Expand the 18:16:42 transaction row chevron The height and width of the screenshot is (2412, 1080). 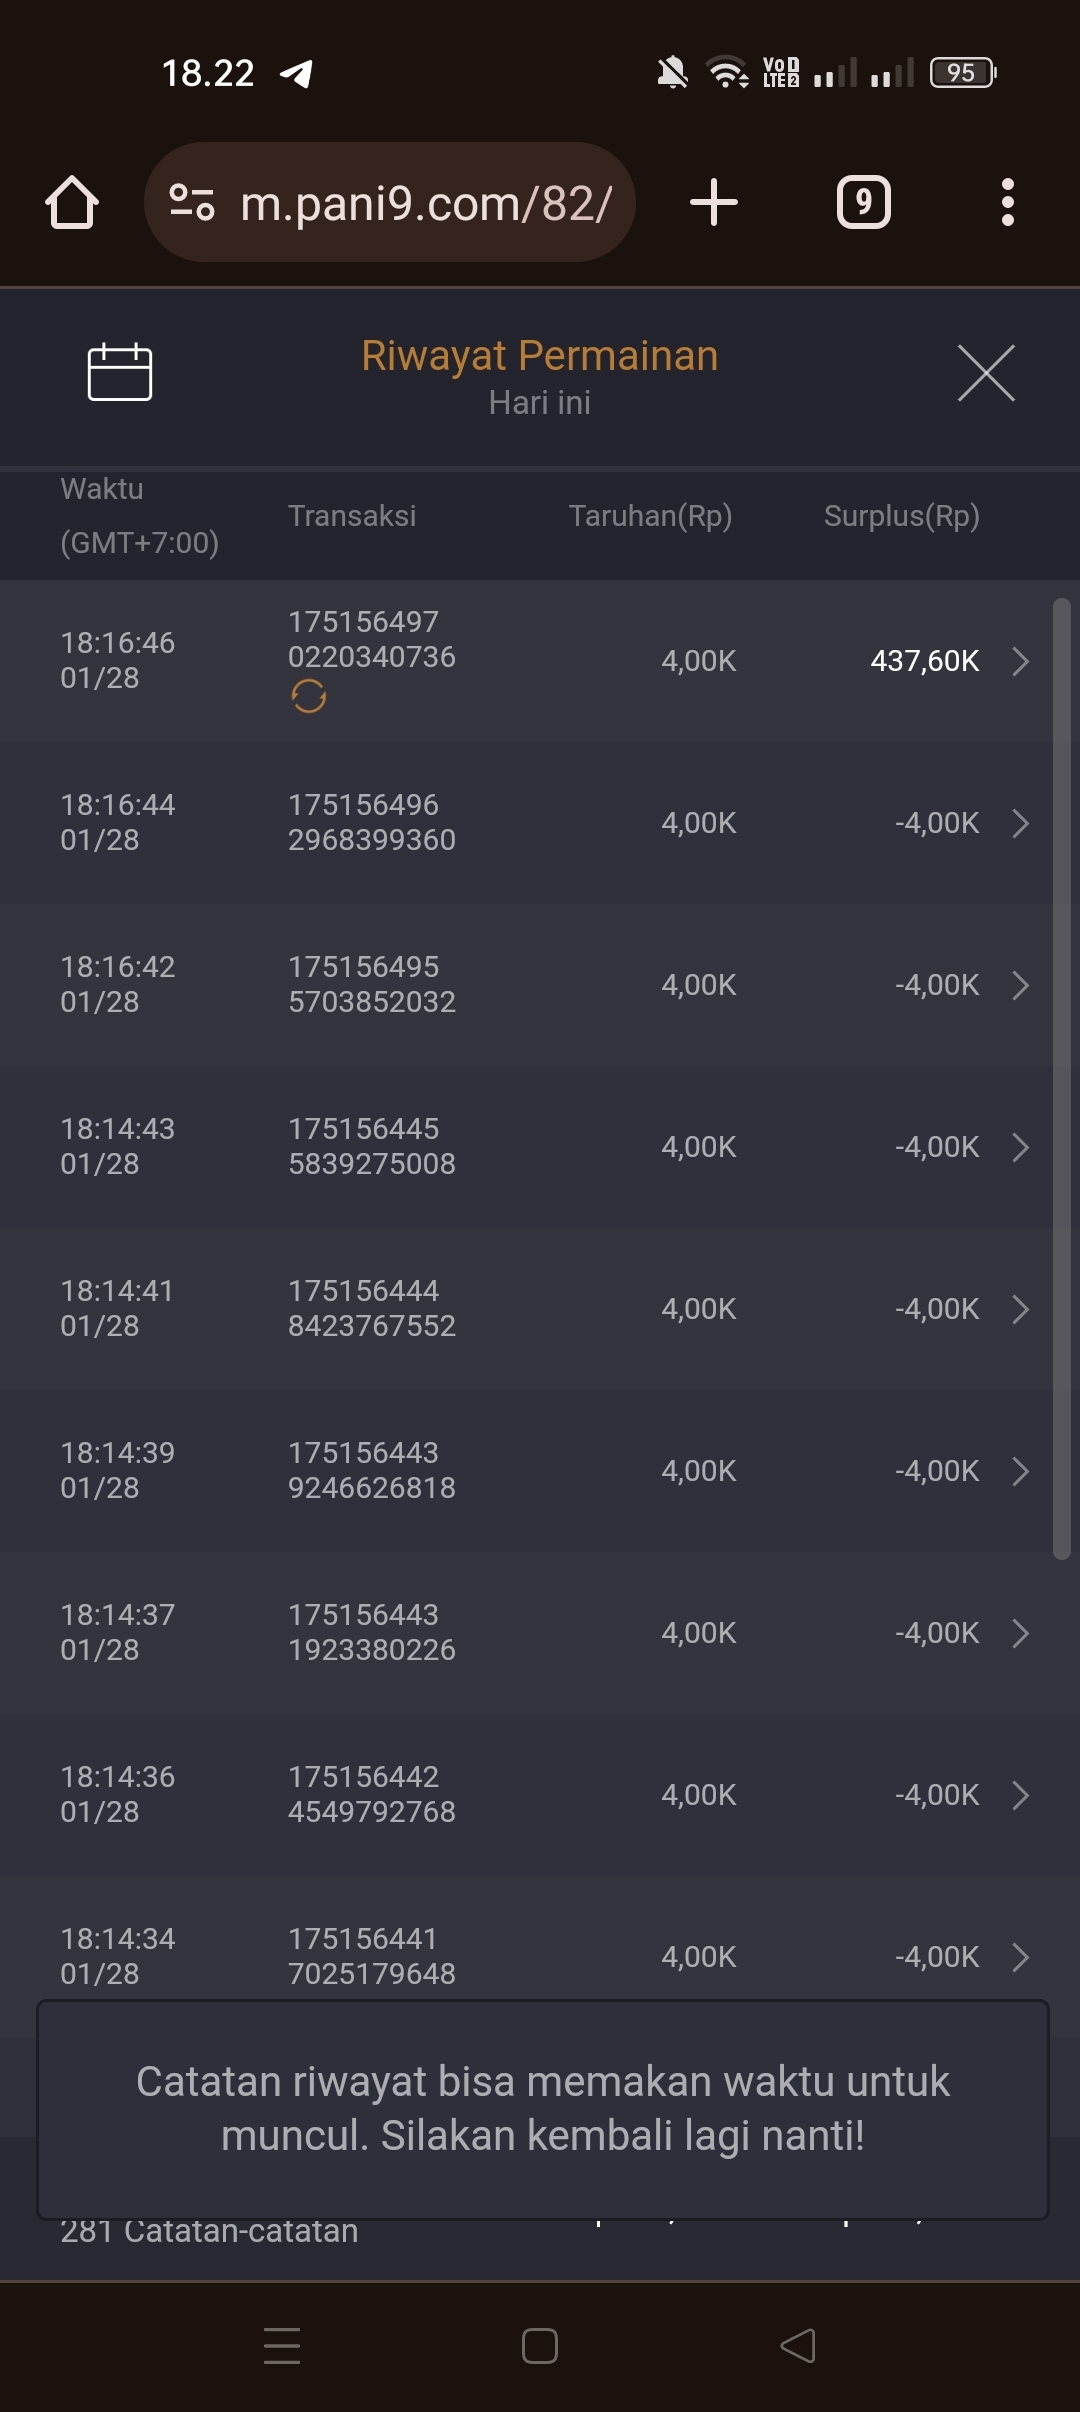pos(1020,985)
